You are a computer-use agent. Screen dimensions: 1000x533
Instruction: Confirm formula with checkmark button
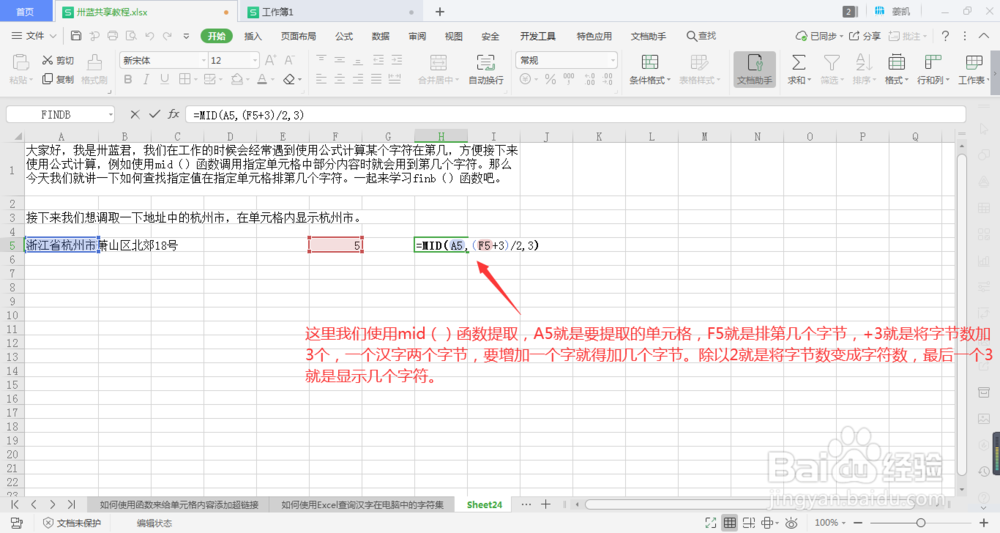point(154,115)
